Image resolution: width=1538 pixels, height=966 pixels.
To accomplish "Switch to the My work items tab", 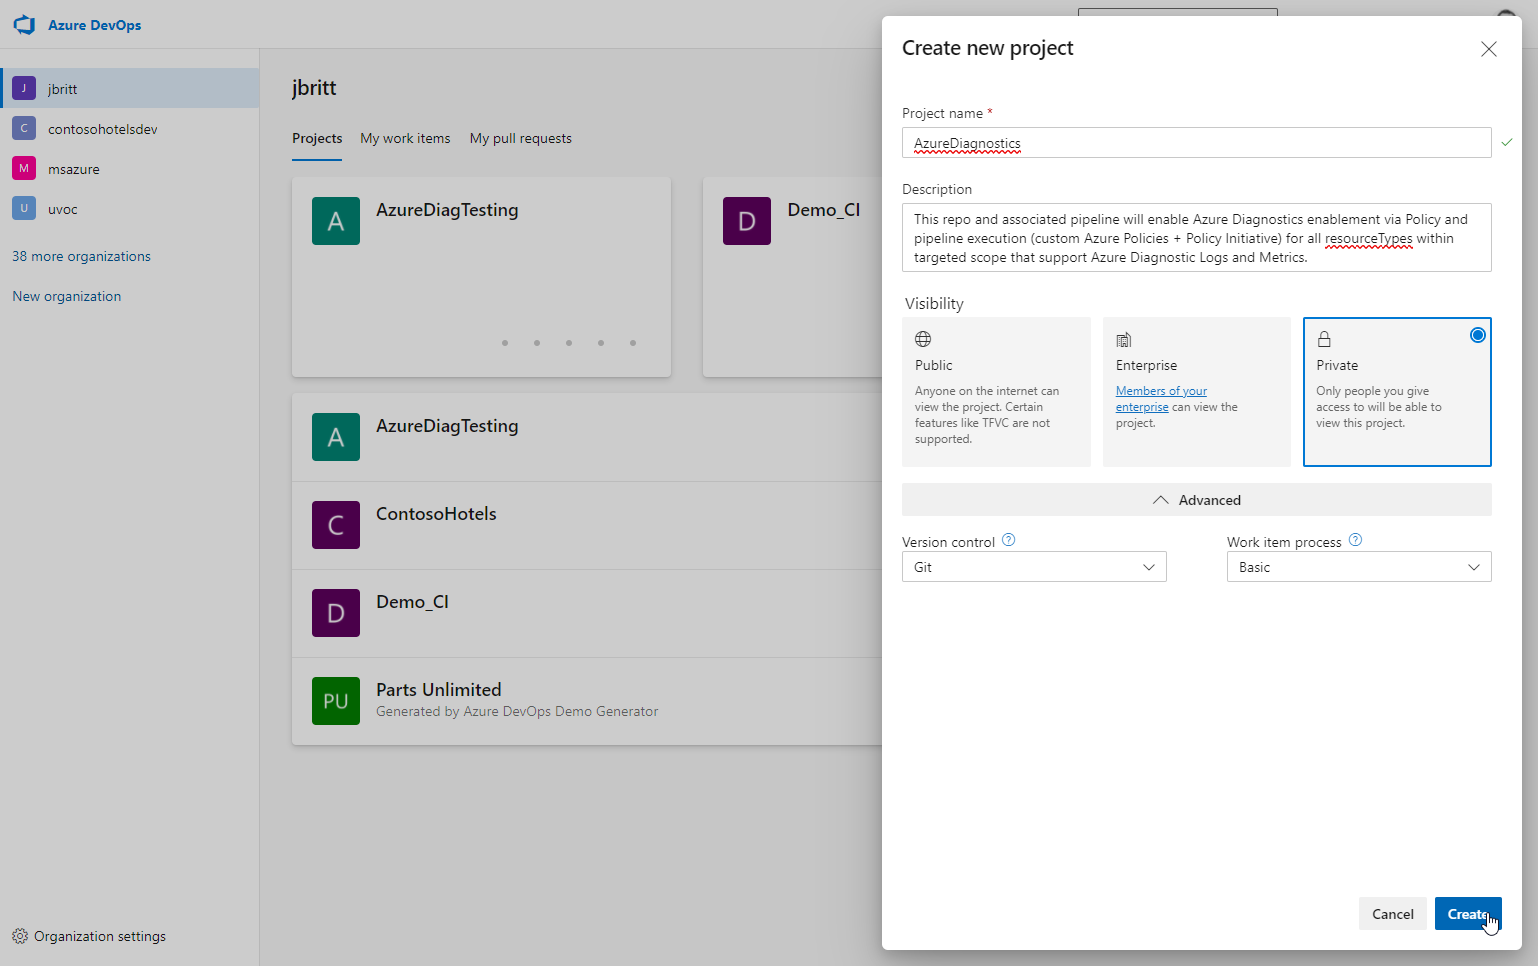I will tap(405, 138).
